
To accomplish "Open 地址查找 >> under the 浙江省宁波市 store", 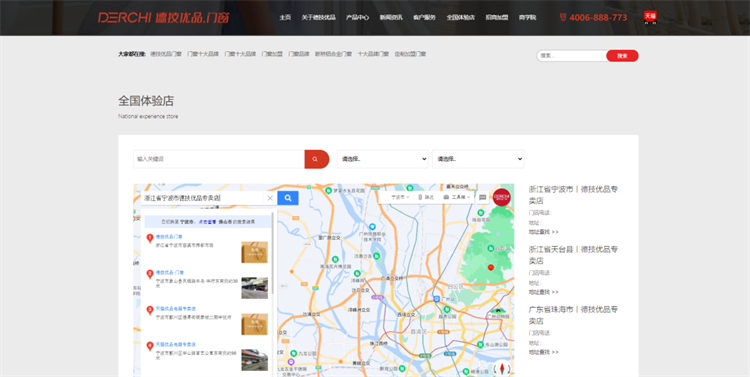I will (543, 232).
